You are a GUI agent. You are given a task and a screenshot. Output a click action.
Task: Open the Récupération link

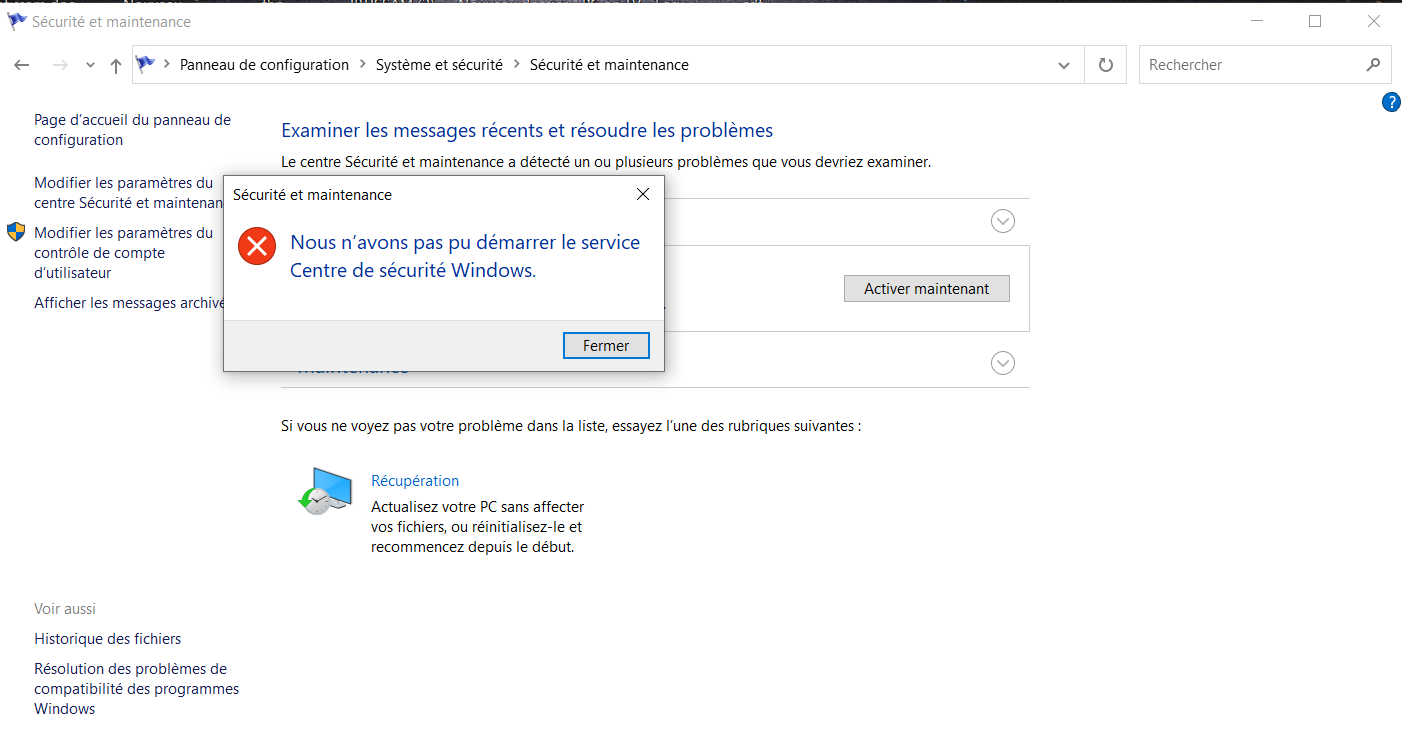[x=415, y=481]
